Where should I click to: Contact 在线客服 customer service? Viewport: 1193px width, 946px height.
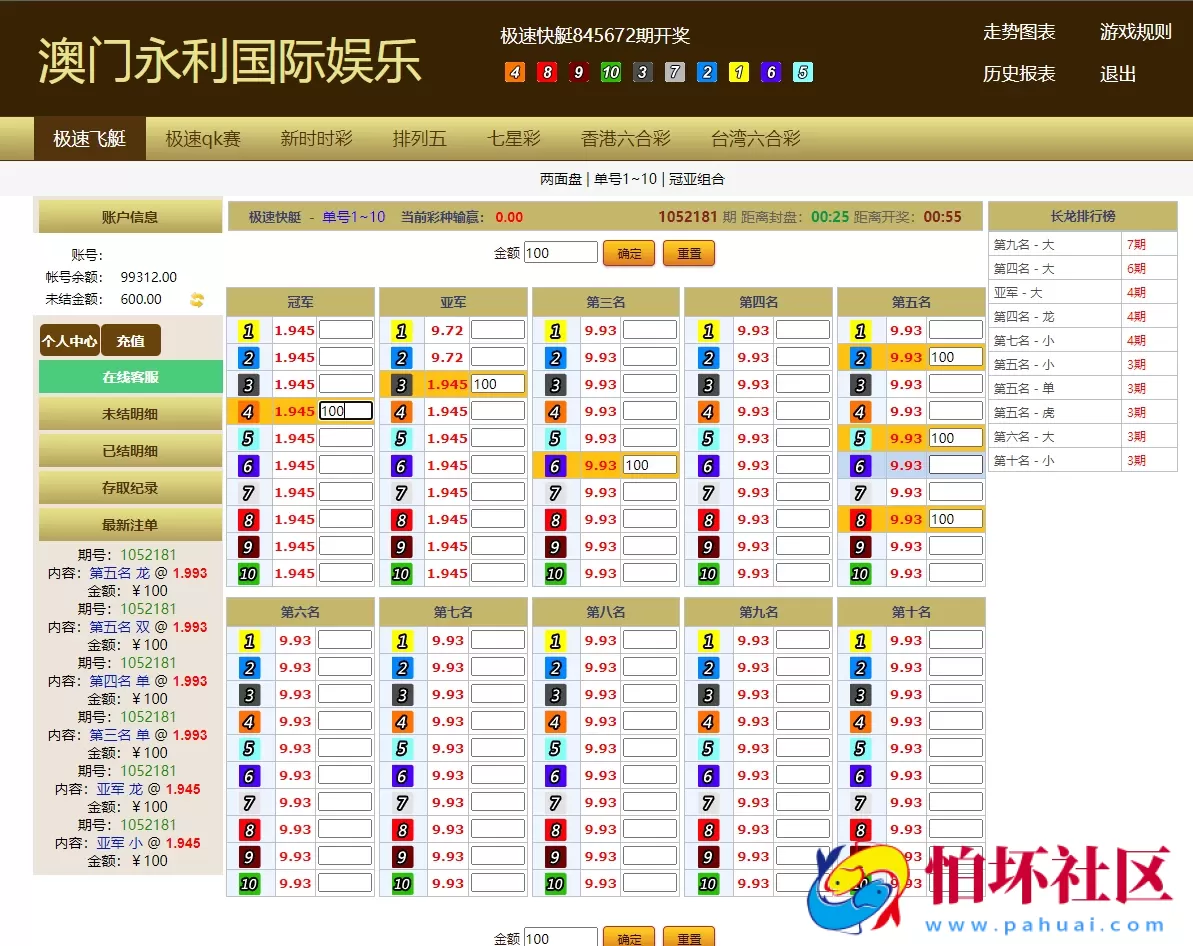129,376
